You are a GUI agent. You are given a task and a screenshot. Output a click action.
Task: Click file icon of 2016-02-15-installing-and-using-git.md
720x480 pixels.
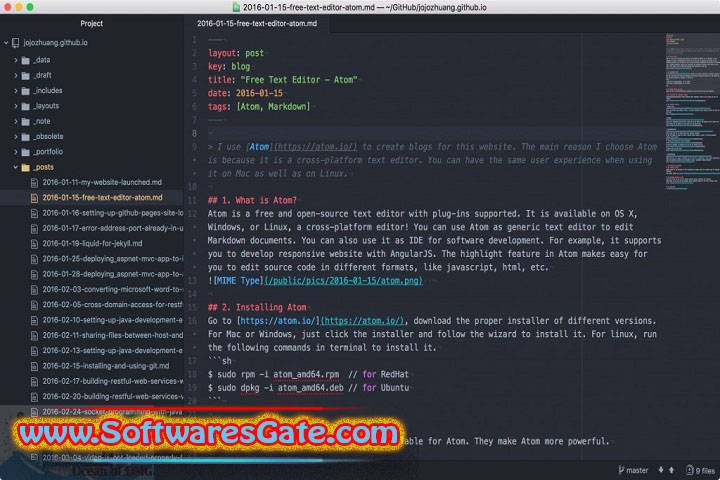34,367
